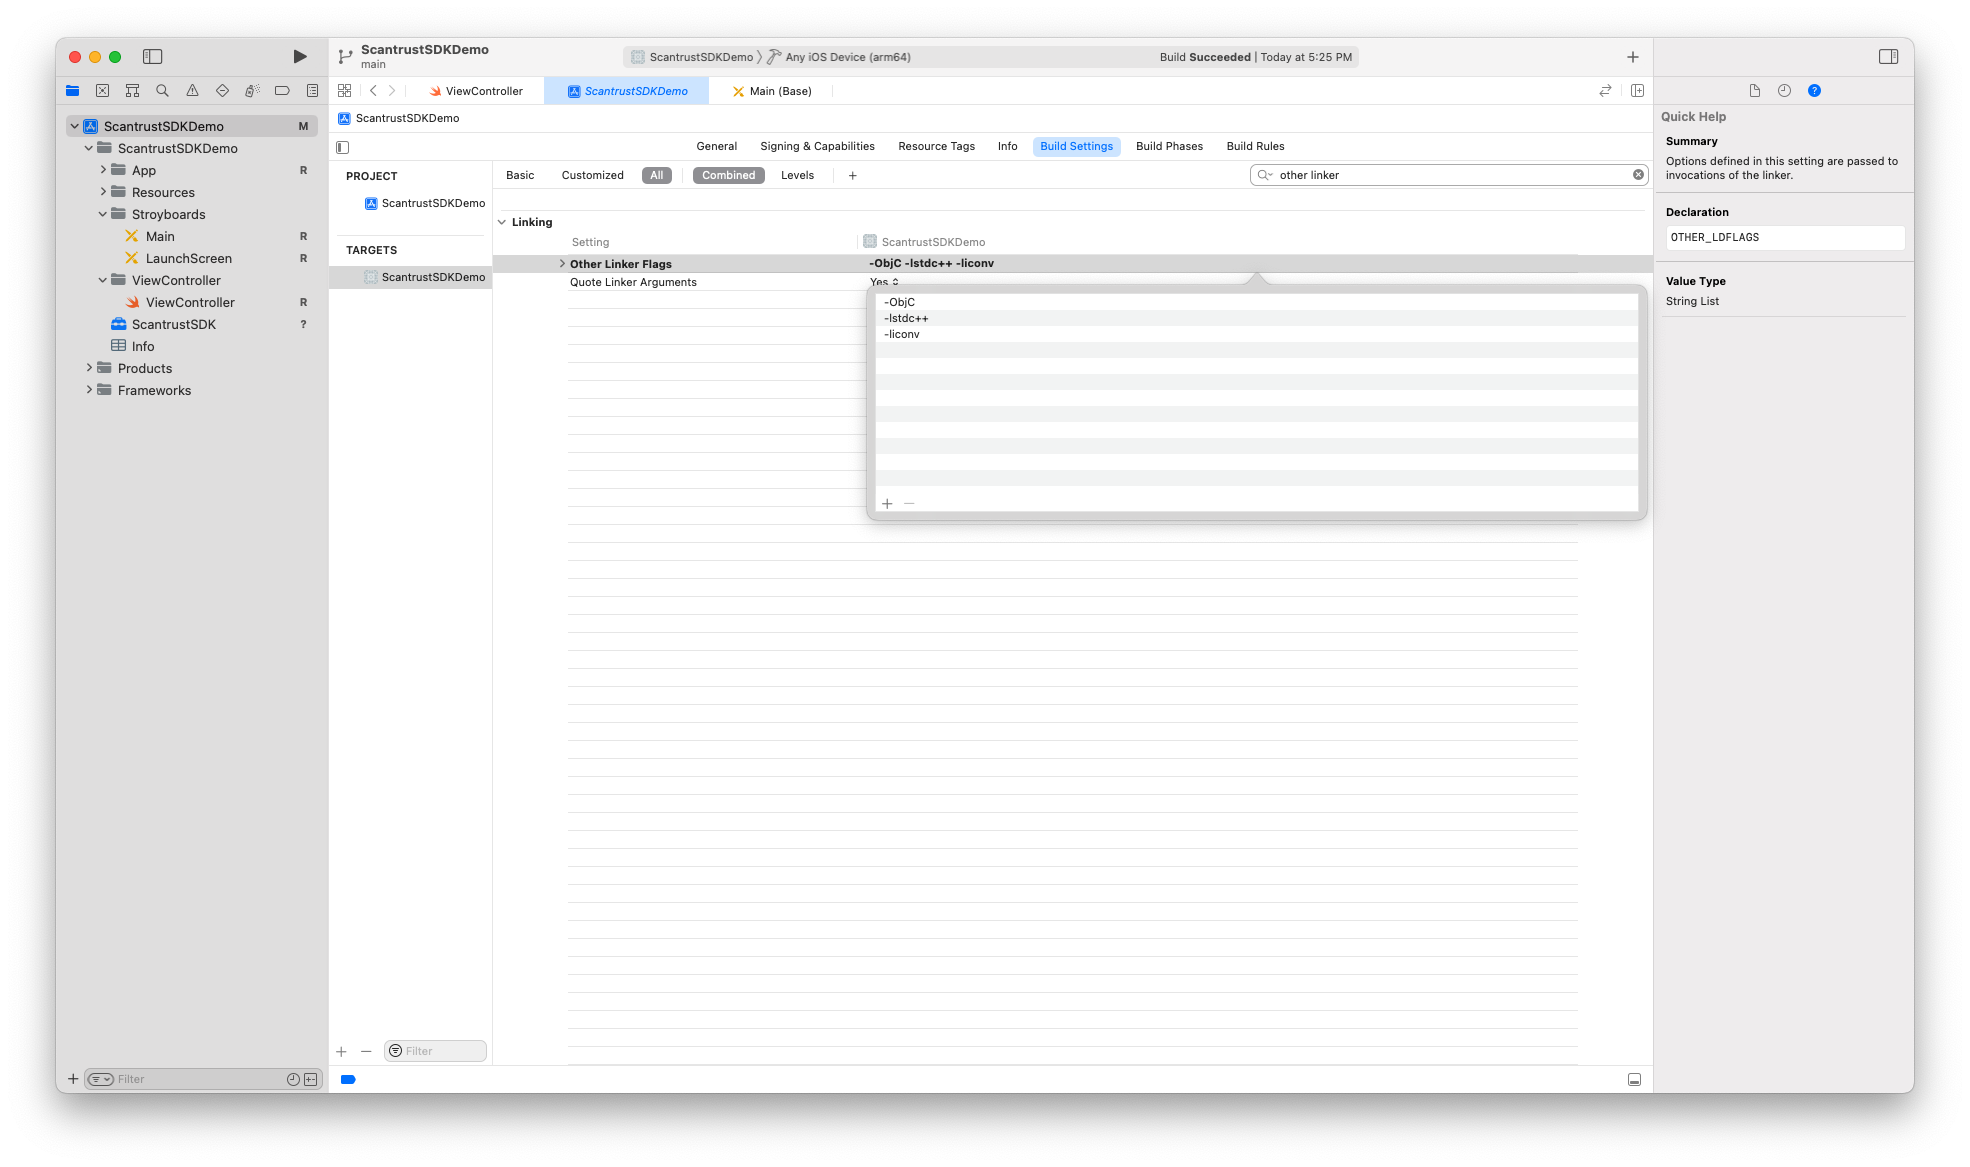This screenshot has height=1167, width=1970.
Task: Switch to Resource Tags tab
Action: 936,146
